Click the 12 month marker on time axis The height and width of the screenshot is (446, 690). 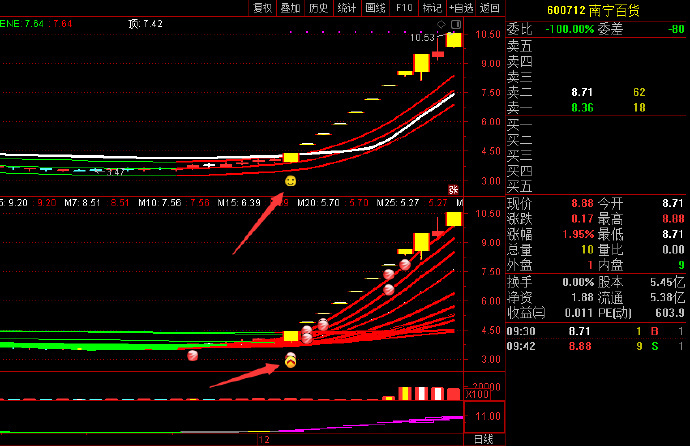tap(264, 439)
